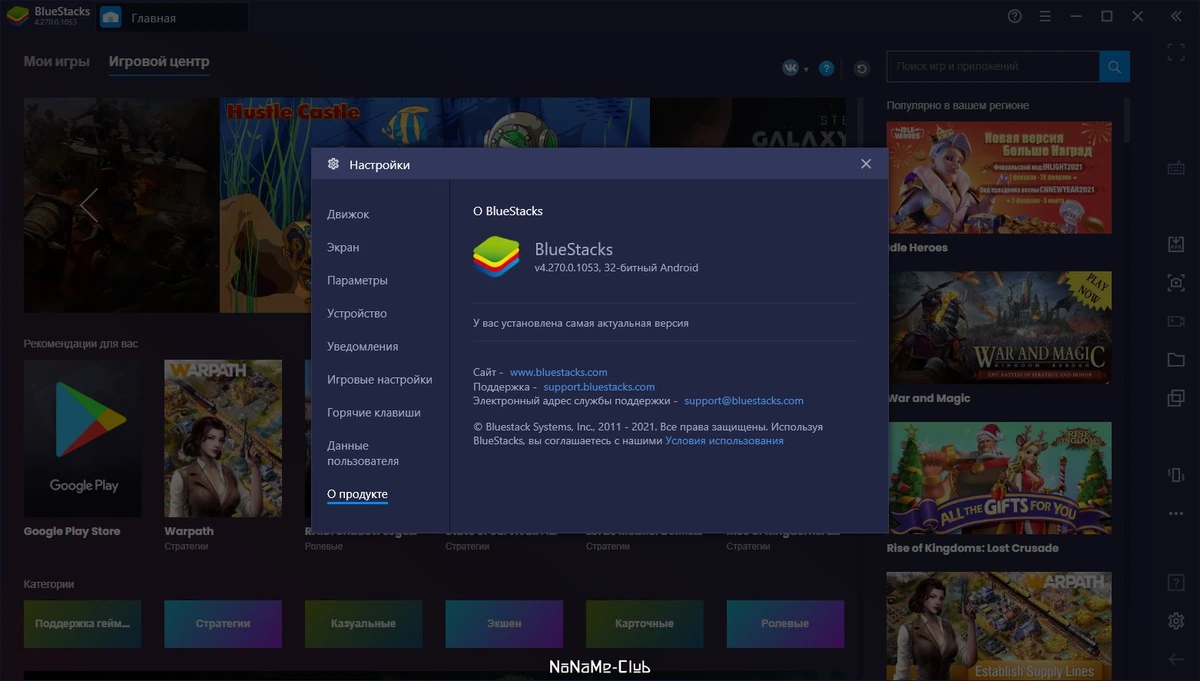Focus the Поиск игр и приложений field

coord(993,66)
